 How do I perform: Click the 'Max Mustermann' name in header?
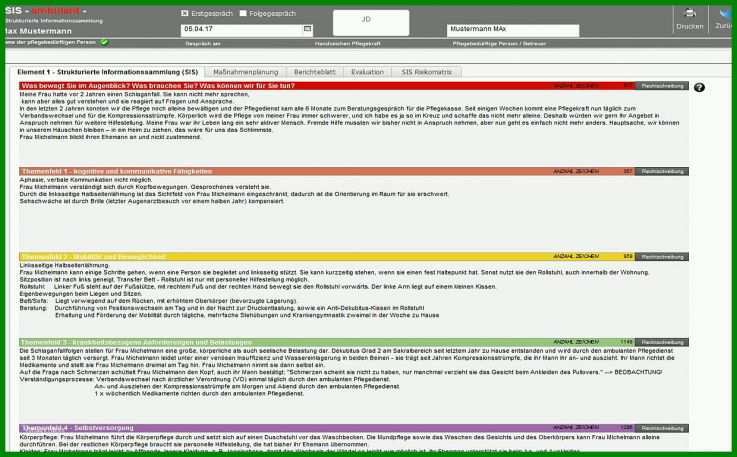click(39, 31)
